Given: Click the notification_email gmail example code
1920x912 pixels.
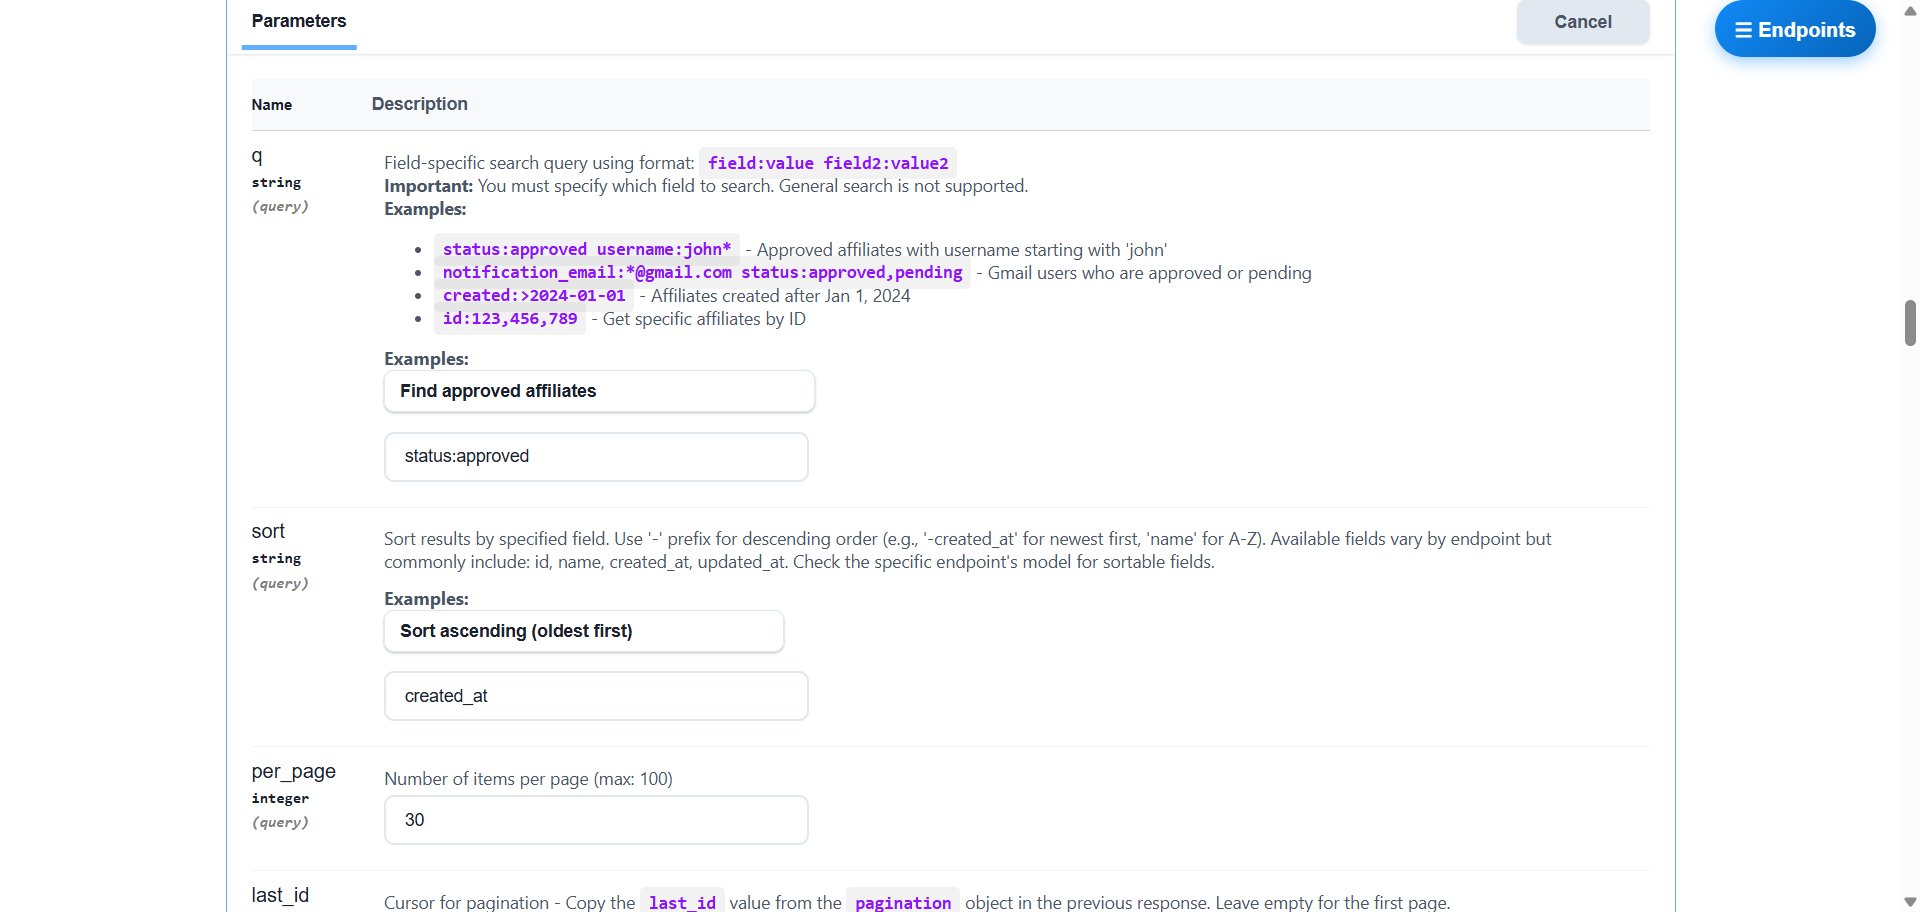Looking at the screenshot, I should (x=702, y=272).
